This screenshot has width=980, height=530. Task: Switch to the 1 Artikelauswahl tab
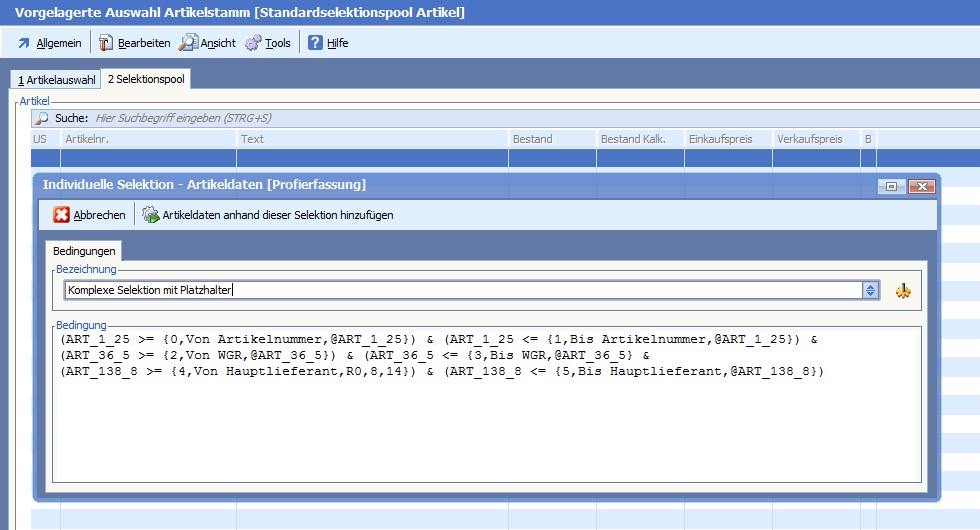(x=56, y=79)
